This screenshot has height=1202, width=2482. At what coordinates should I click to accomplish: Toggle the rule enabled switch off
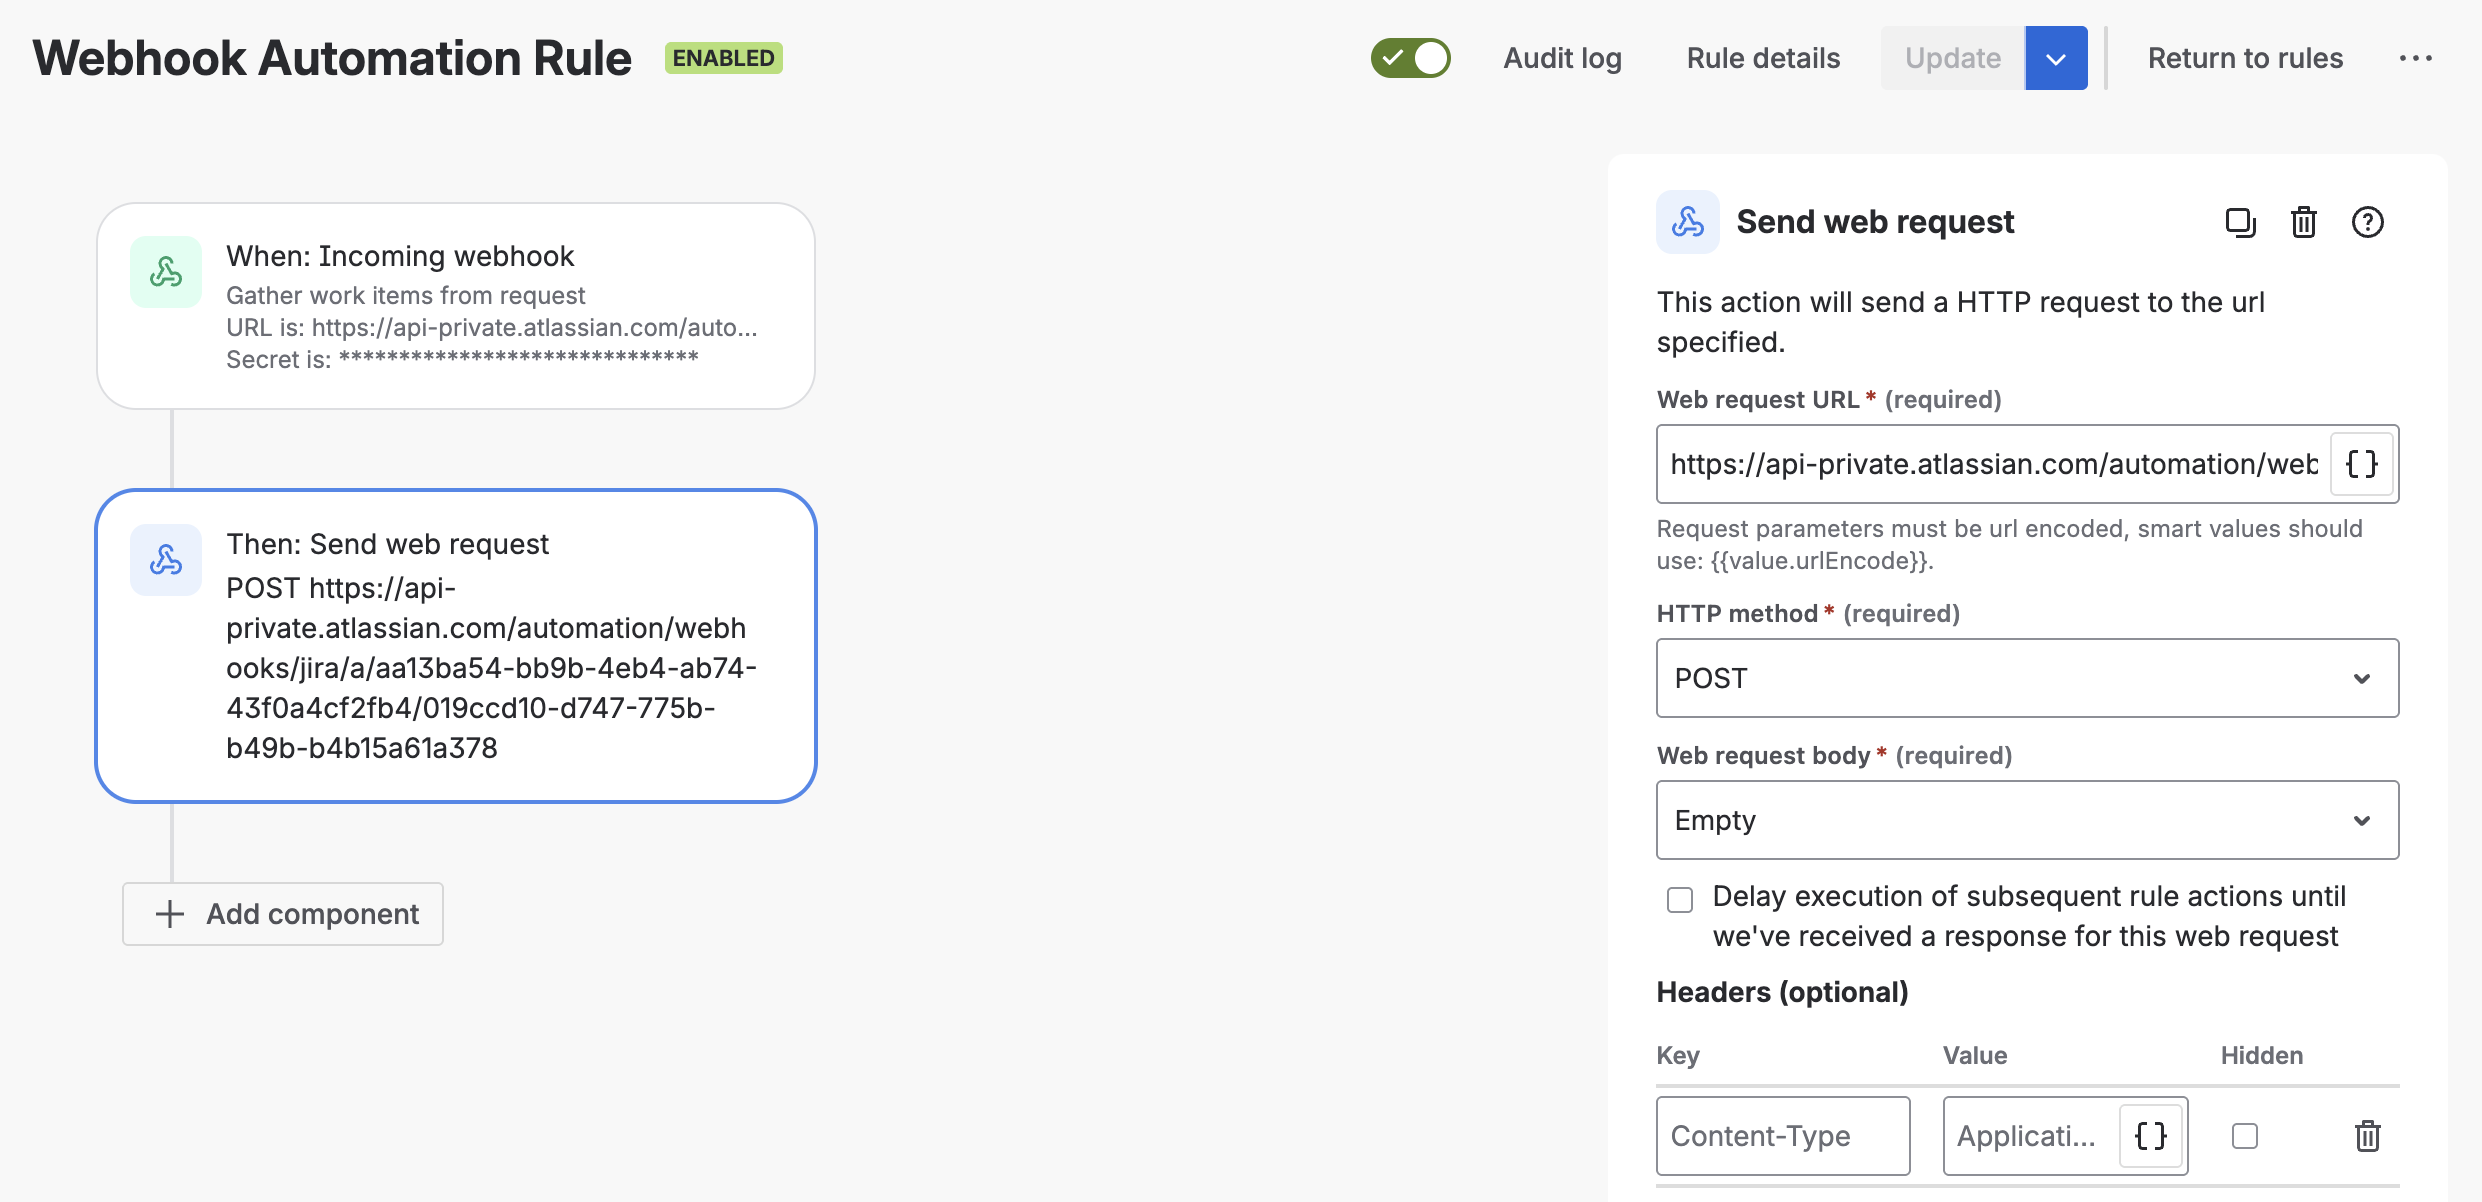click(x=1410, y=58)
